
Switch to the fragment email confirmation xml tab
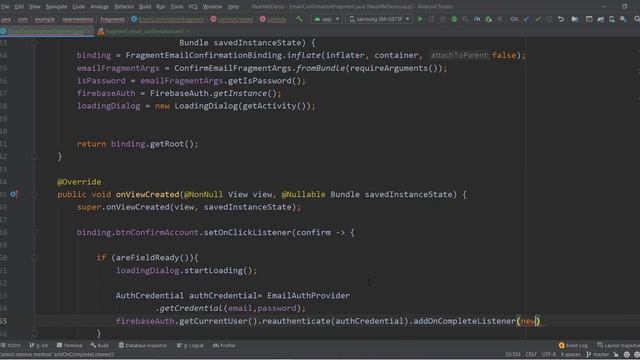(x=144, y=31)
